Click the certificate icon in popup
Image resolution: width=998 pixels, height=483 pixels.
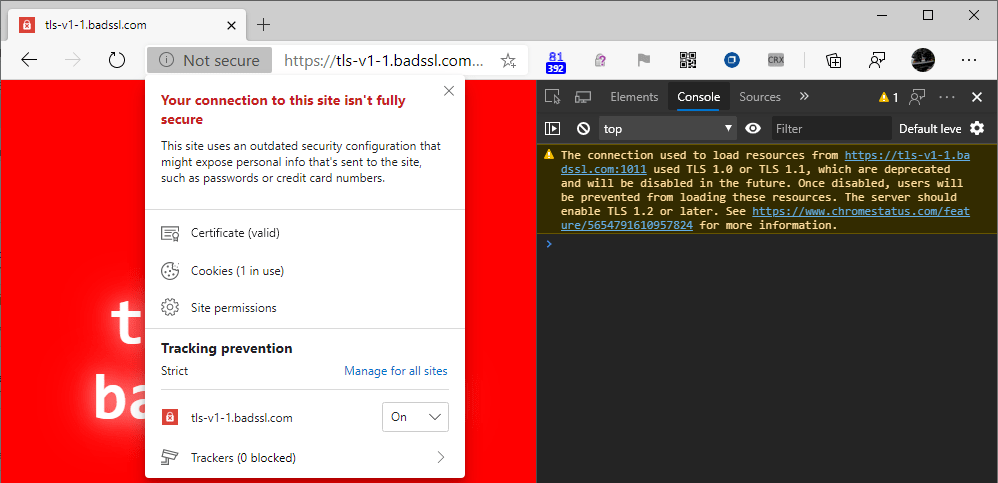170,234
